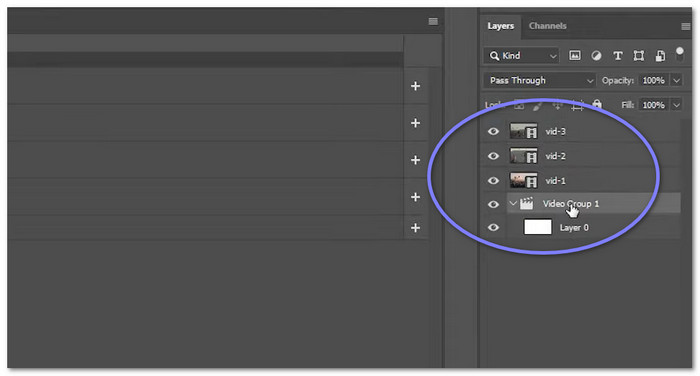The image size is (700, 376).
Task: Turn layer filtering on or off
Action: (x=679, y=54)
